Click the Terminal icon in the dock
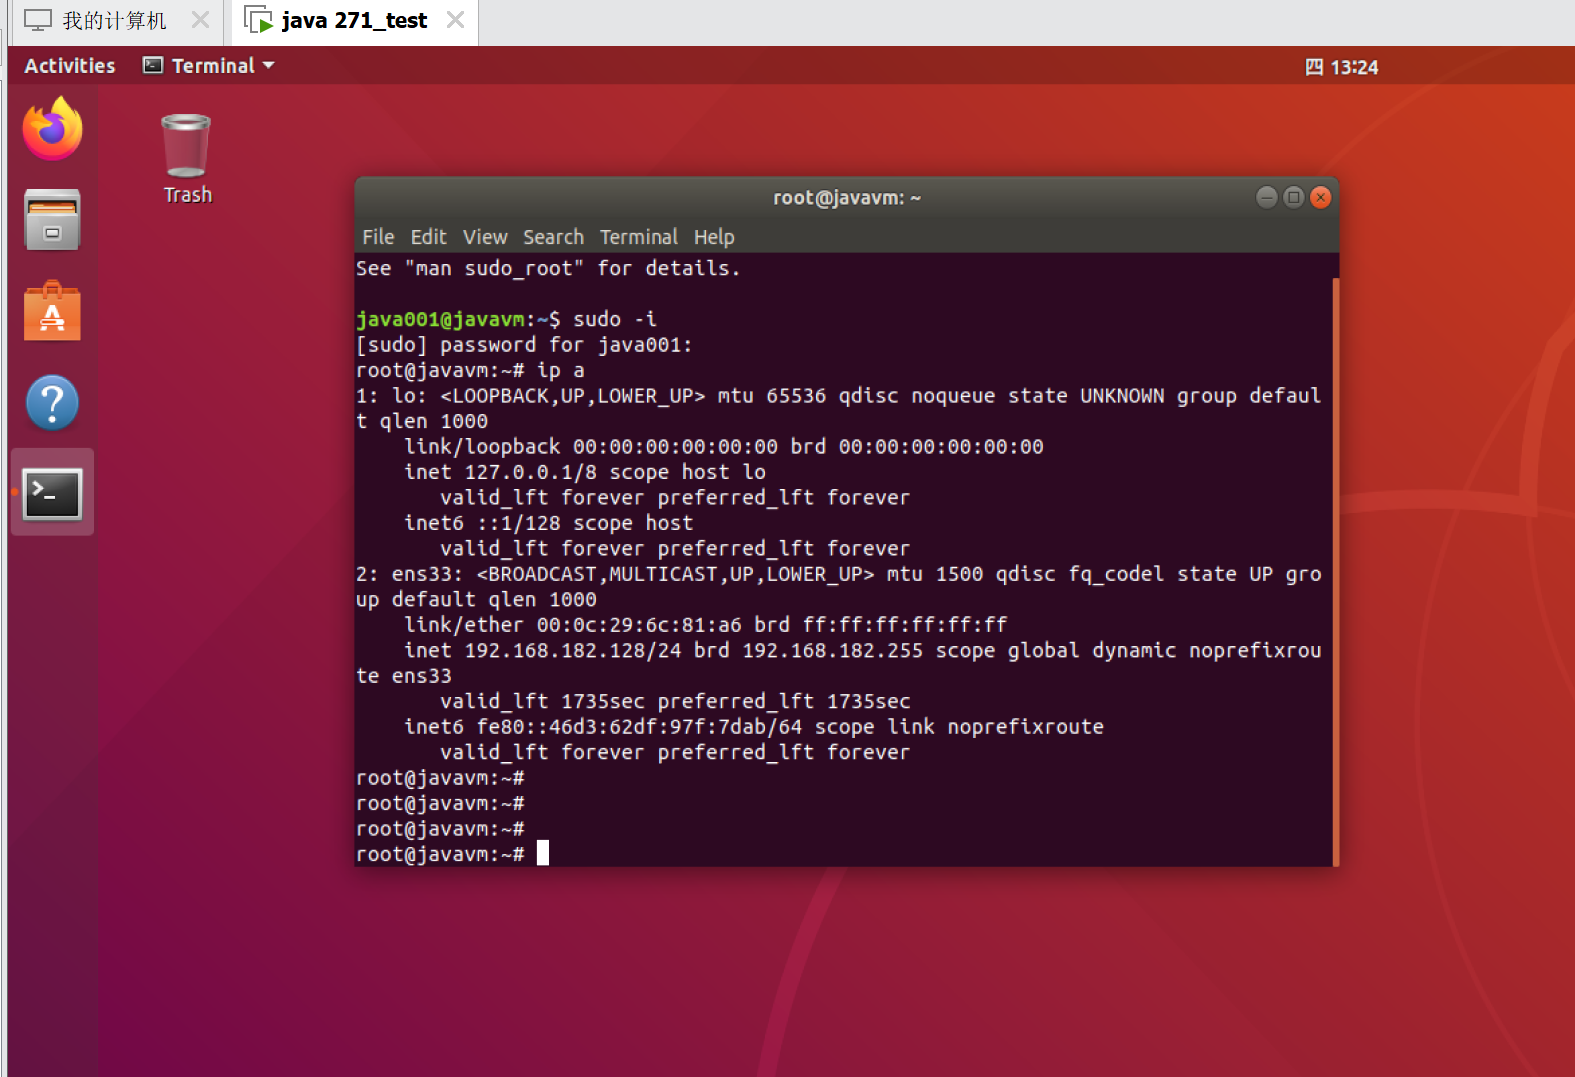The image size is (1575, 1077). pyautogui.click(x=52, y=494)
